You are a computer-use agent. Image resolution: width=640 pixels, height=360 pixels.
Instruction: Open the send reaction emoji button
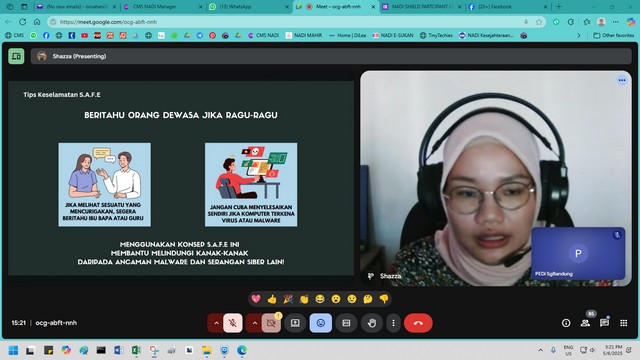pyautogui.click(x=321, y=323)
